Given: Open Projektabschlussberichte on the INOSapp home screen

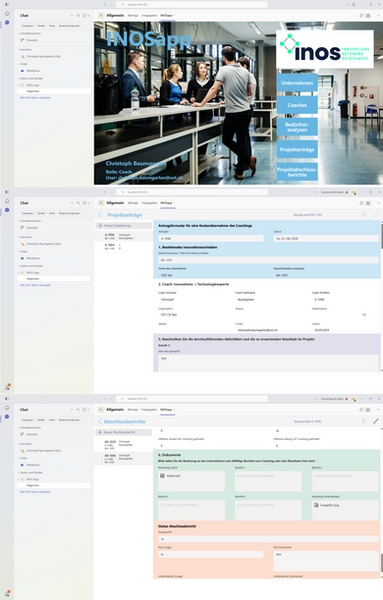Looking at the screenshot, I should pyautogui.click(x=297, y=171).
